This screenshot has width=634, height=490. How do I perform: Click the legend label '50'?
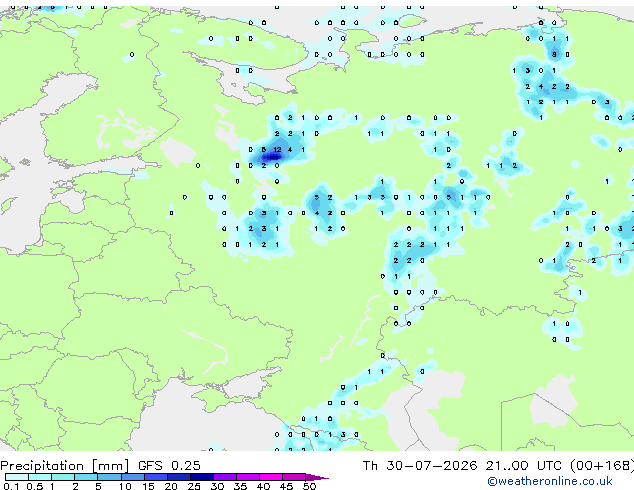pyautogui.click(x=309, y=486)
